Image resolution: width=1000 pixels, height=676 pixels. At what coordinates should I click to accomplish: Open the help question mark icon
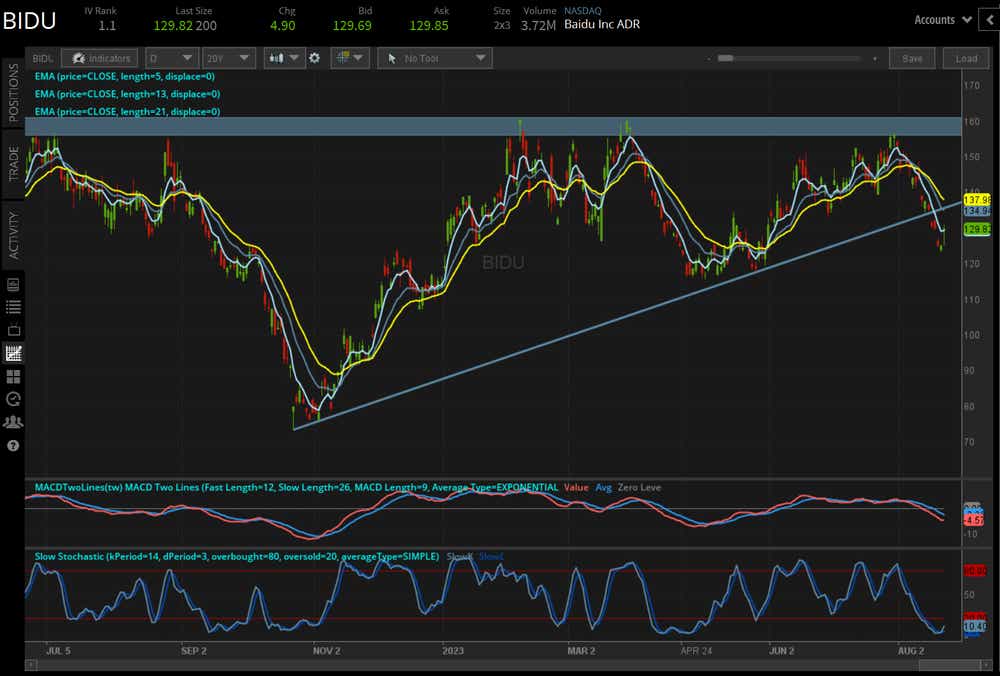[13, 446]
